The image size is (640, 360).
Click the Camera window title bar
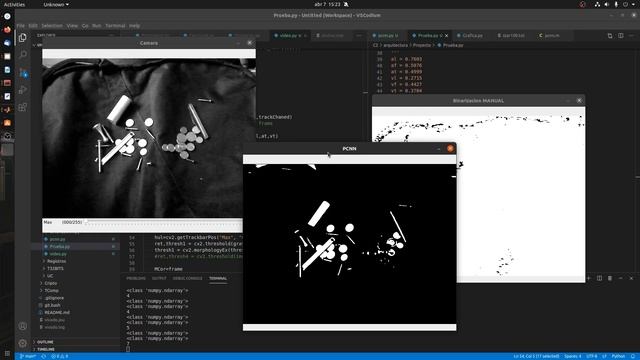[x=149, y=43]
